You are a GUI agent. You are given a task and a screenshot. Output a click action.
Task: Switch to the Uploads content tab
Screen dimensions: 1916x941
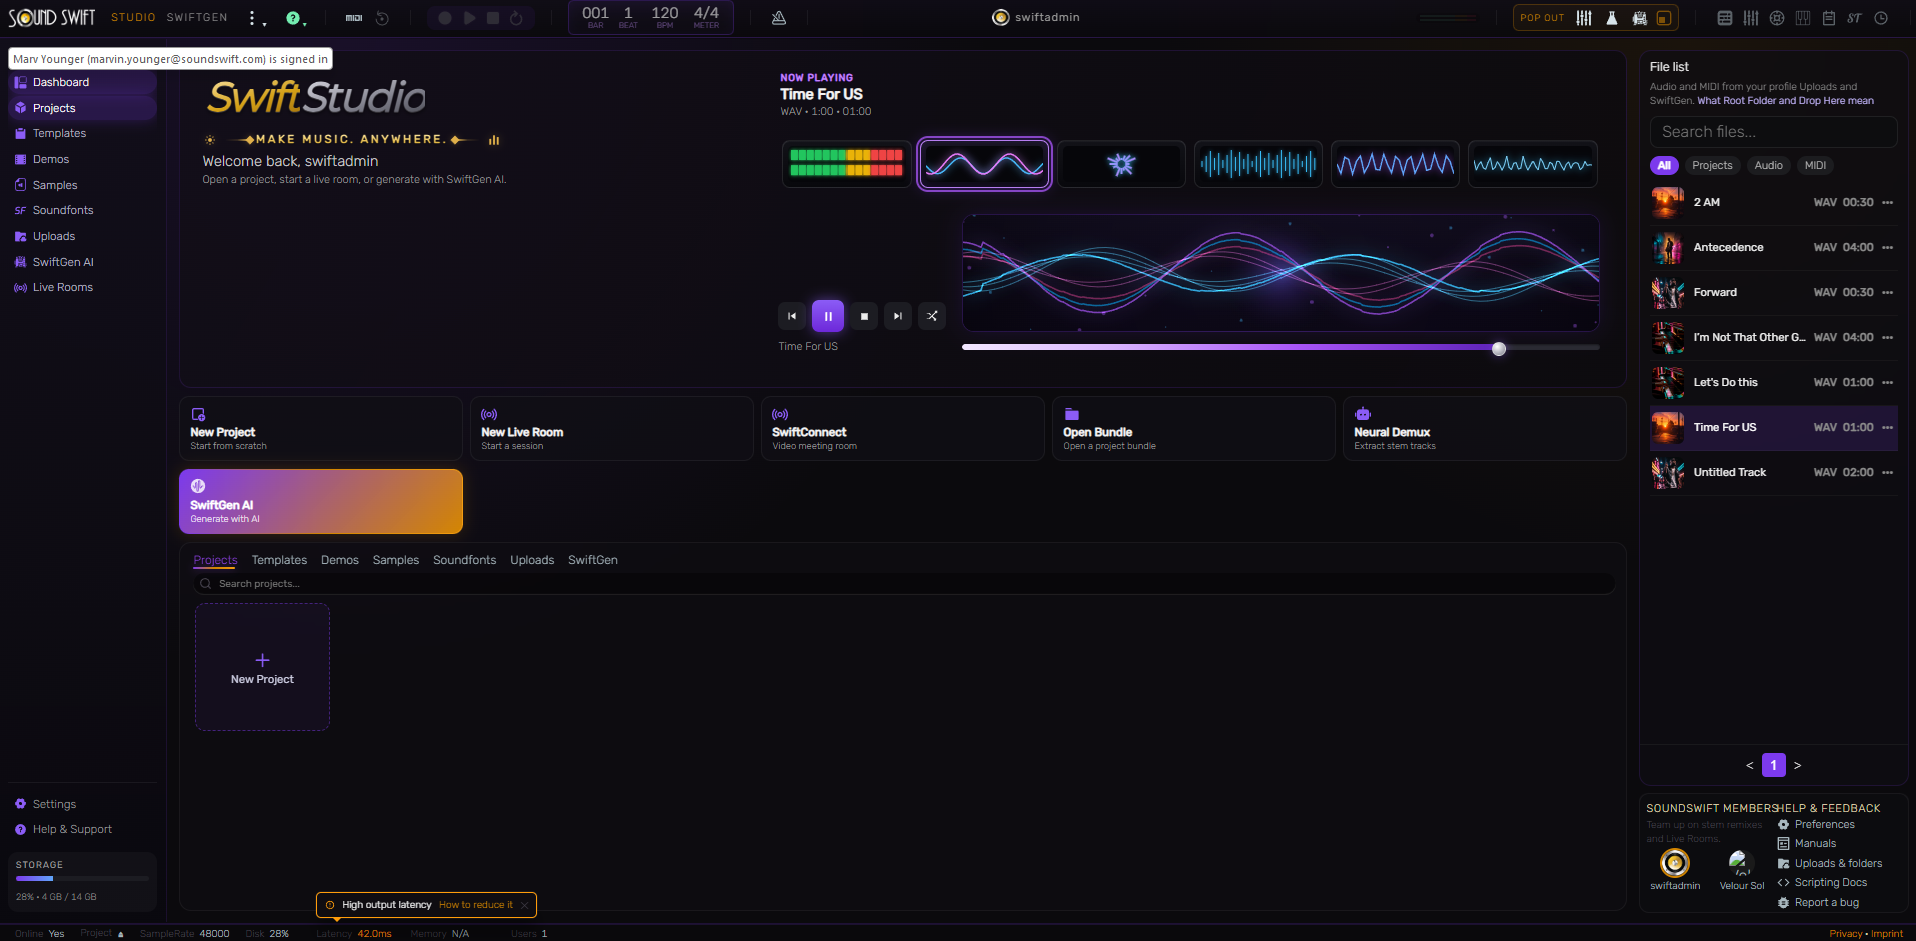pos(532,560)
